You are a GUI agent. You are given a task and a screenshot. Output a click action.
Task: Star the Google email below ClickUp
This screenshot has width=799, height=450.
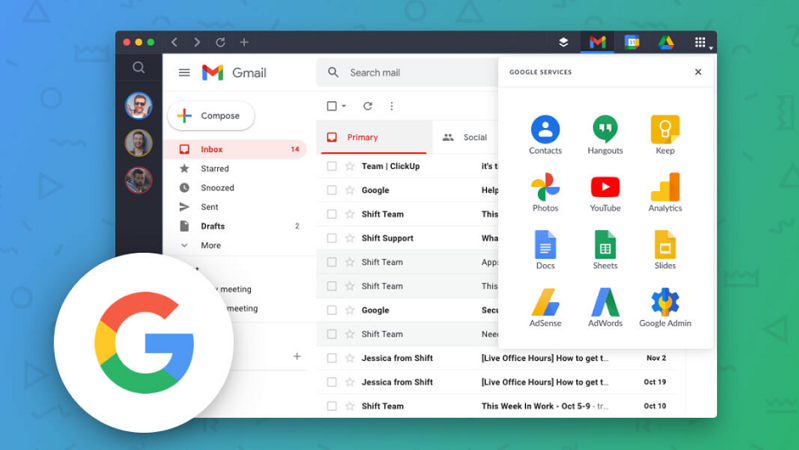(350, 190)
